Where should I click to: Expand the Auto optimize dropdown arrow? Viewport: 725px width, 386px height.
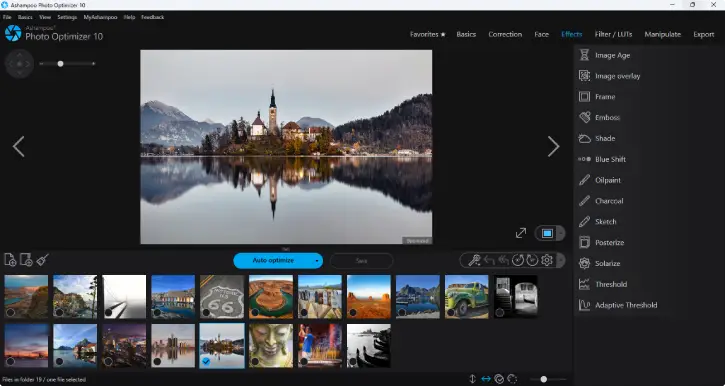(x=317, y=261)
